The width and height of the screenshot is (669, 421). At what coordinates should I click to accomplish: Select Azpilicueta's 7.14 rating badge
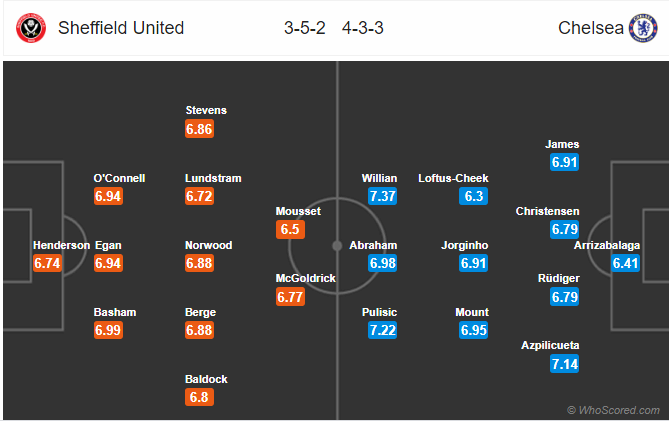coord(564,364)
